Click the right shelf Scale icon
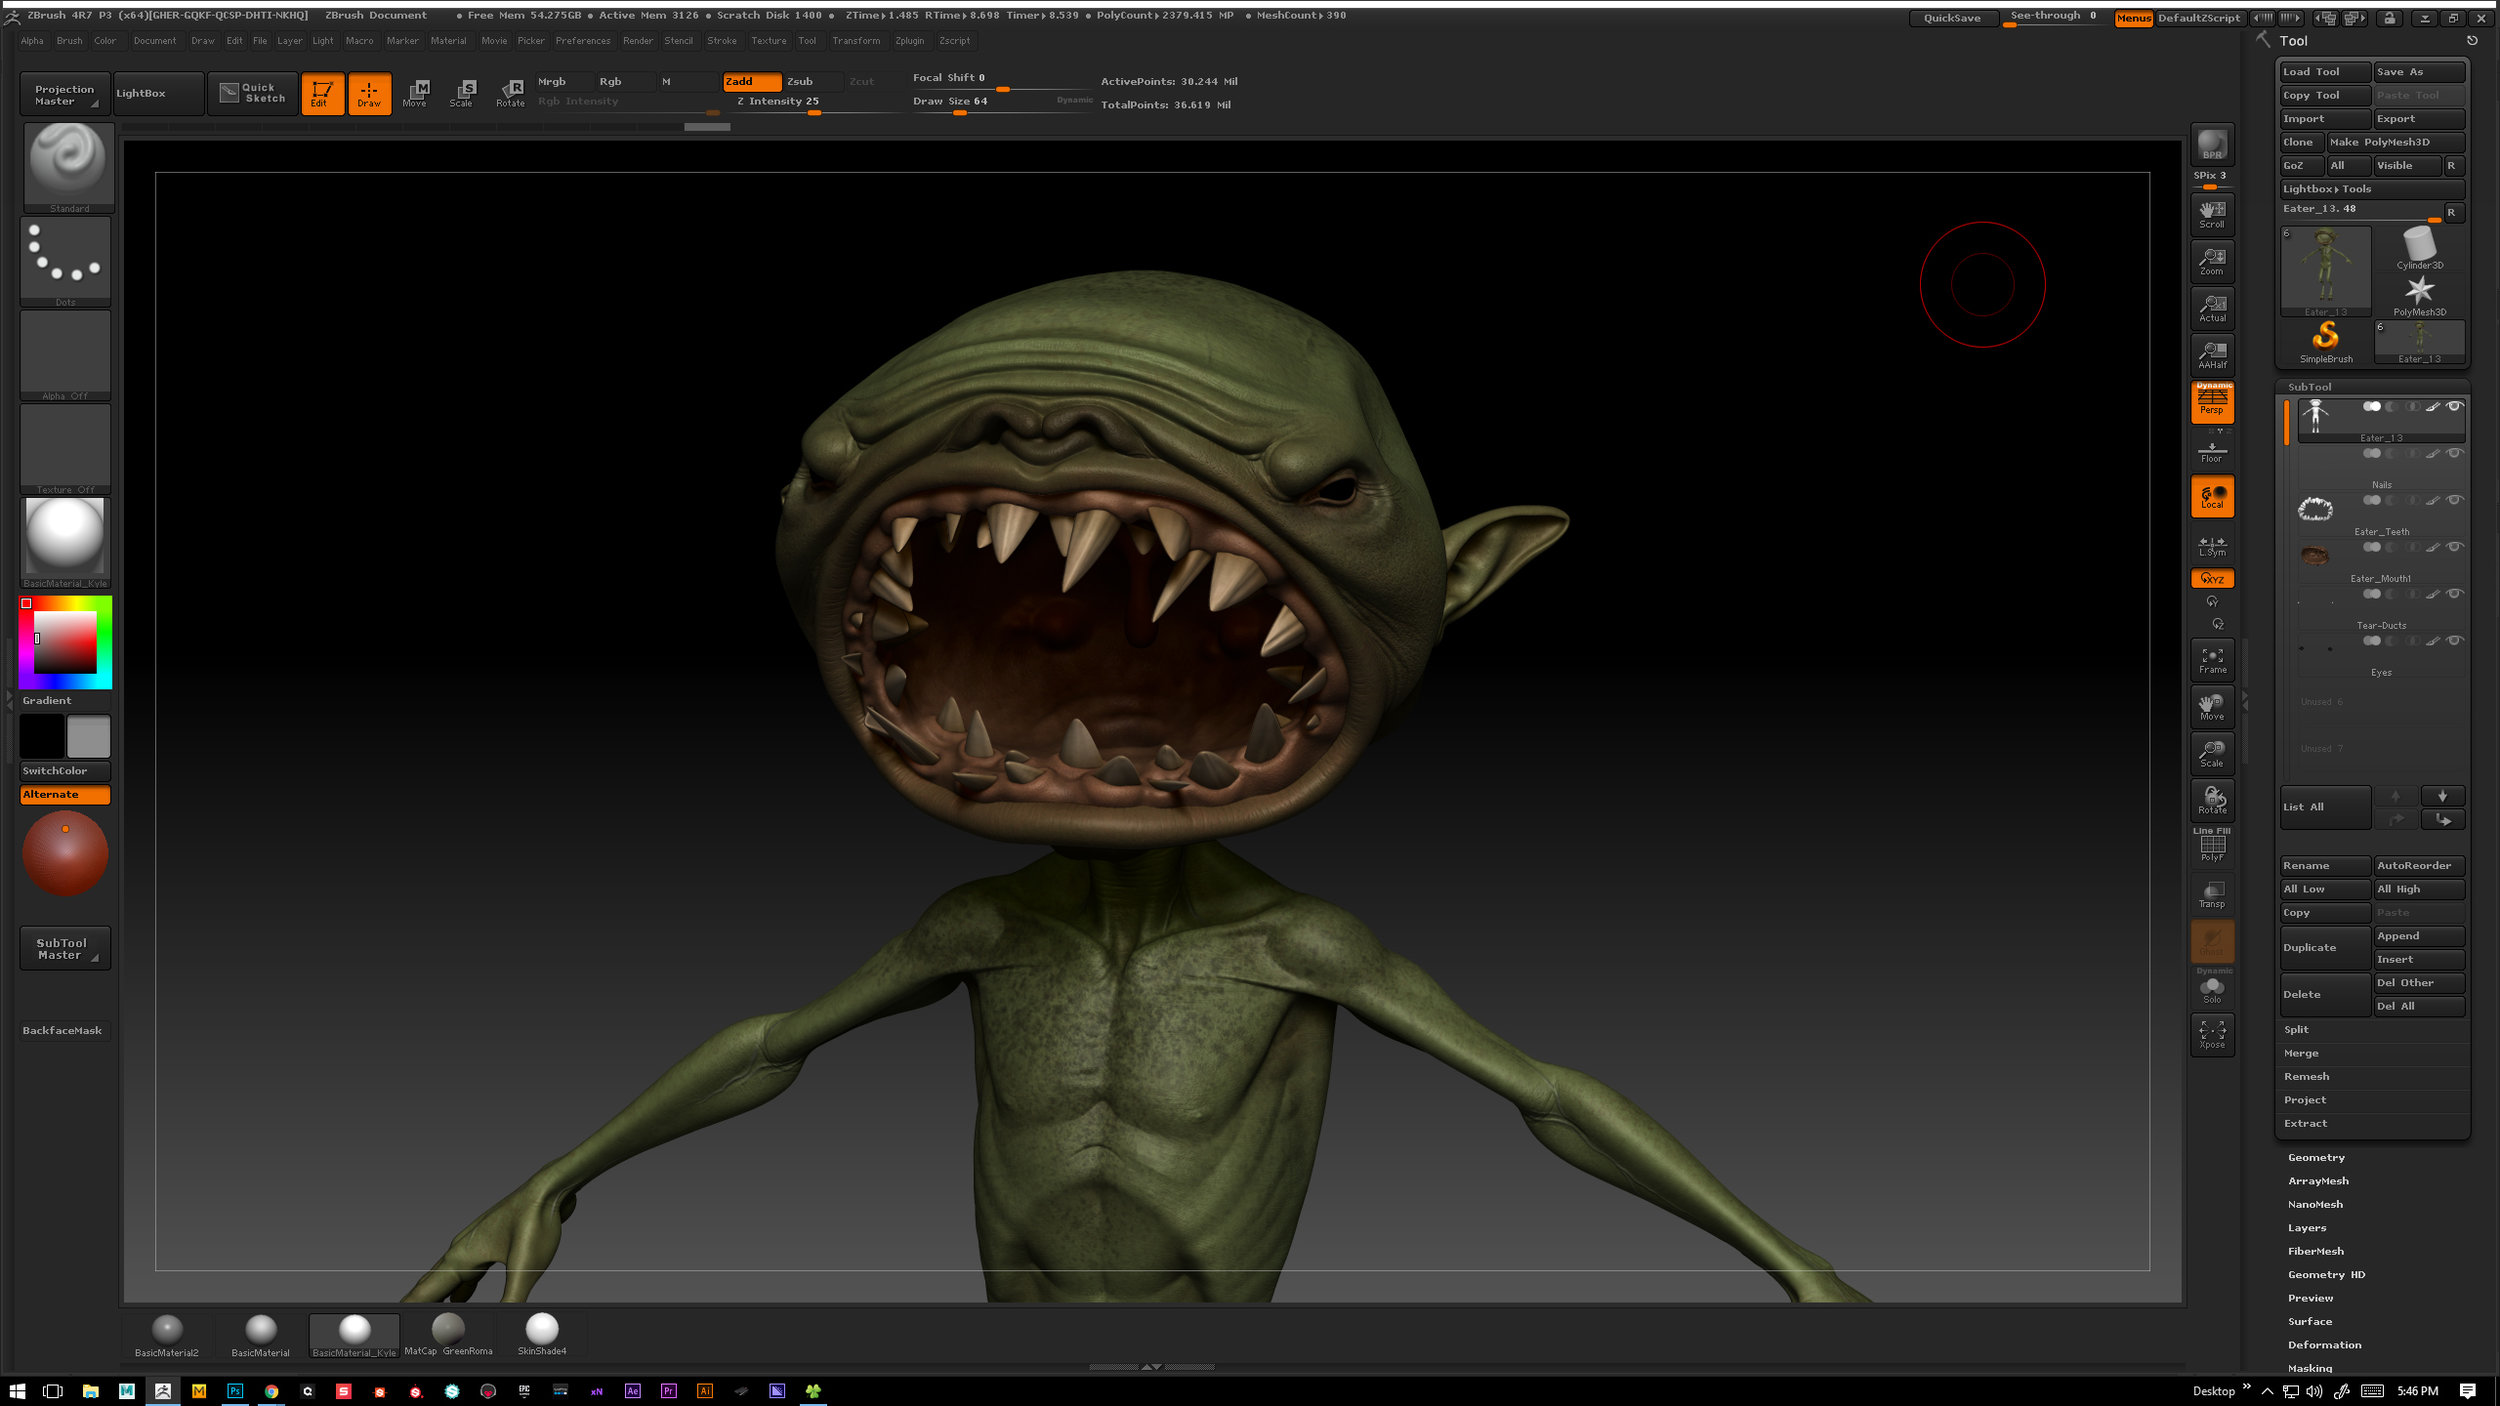Screen dimensions: 2500x1406 [x=2212, y=754]
